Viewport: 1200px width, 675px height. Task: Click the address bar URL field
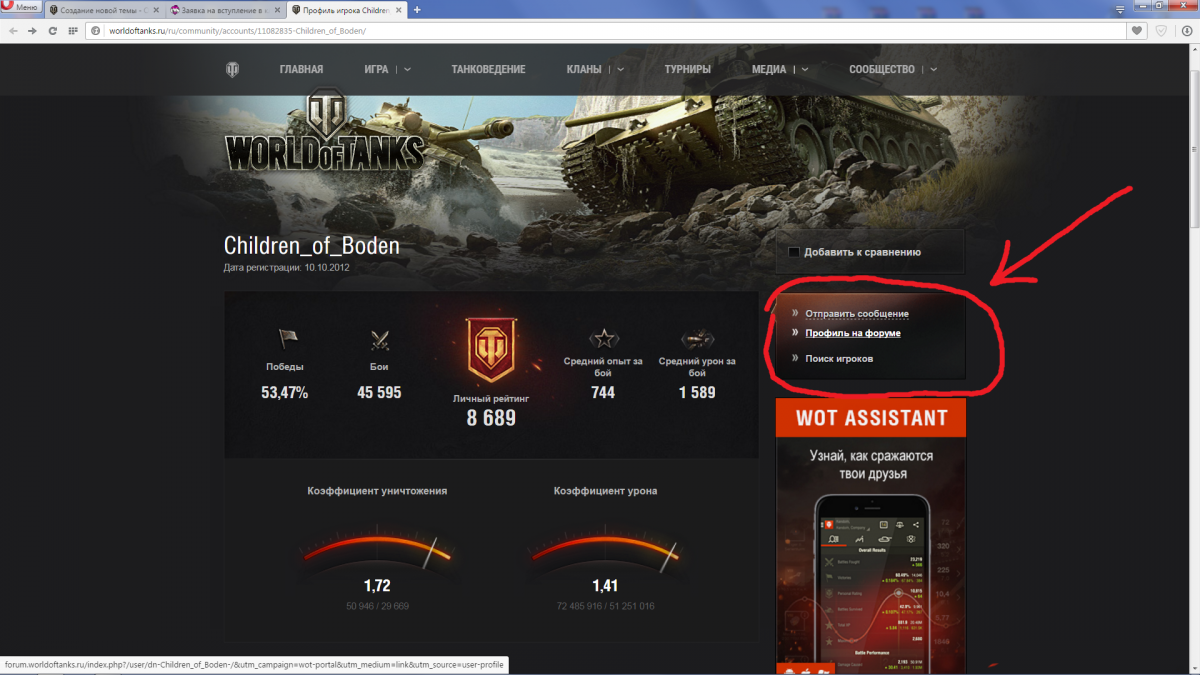(605, 31)
